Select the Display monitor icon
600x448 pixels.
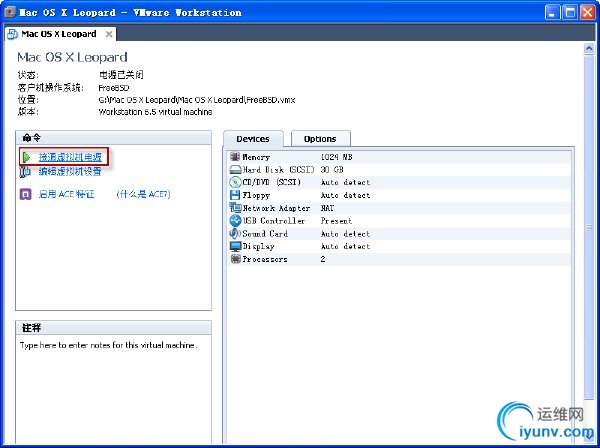[235, 246]
